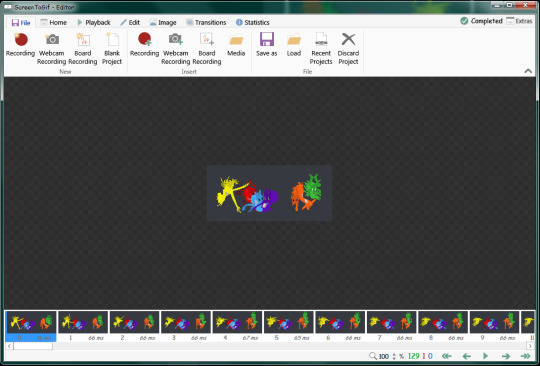
Task: Discard Project with the X icon
Action: 348,49
